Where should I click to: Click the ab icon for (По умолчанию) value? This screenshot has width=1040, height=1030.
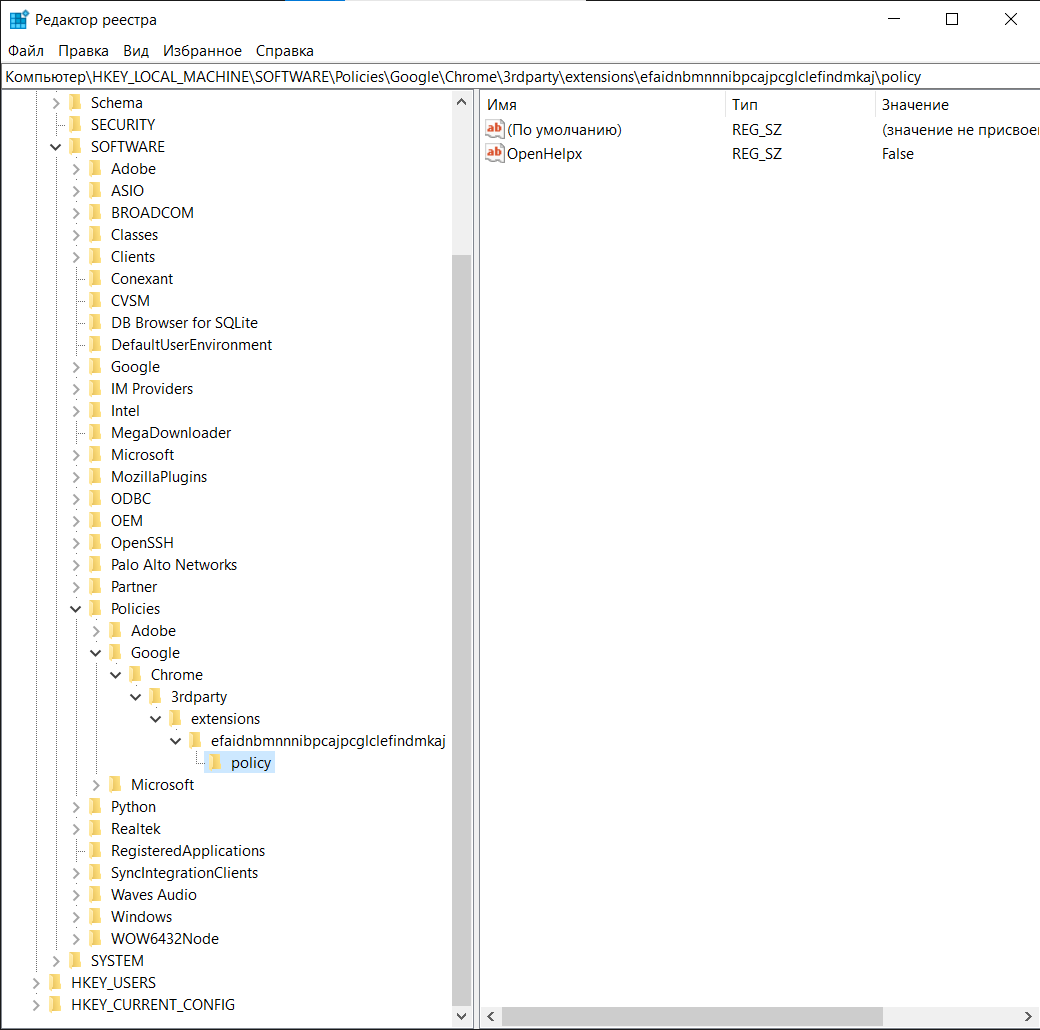(494, 129)
